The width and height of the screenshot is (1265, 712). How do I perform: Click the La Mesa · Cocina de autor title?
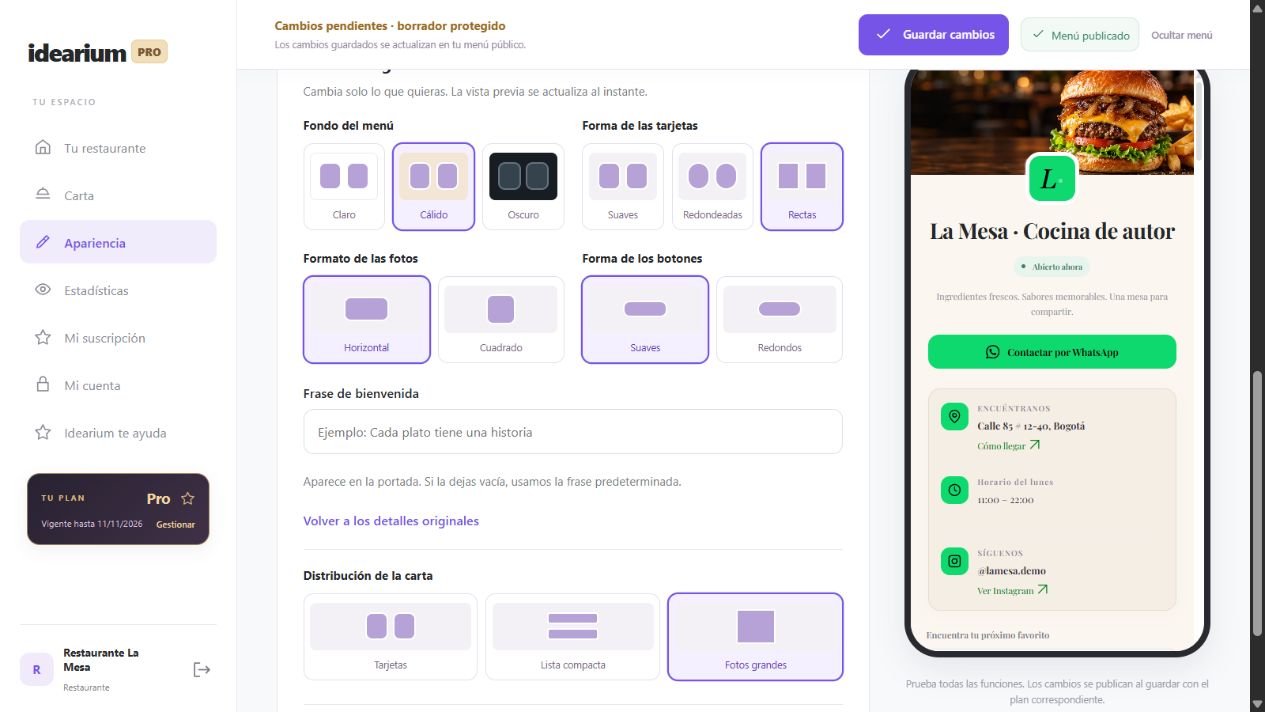pos(1052,231)
